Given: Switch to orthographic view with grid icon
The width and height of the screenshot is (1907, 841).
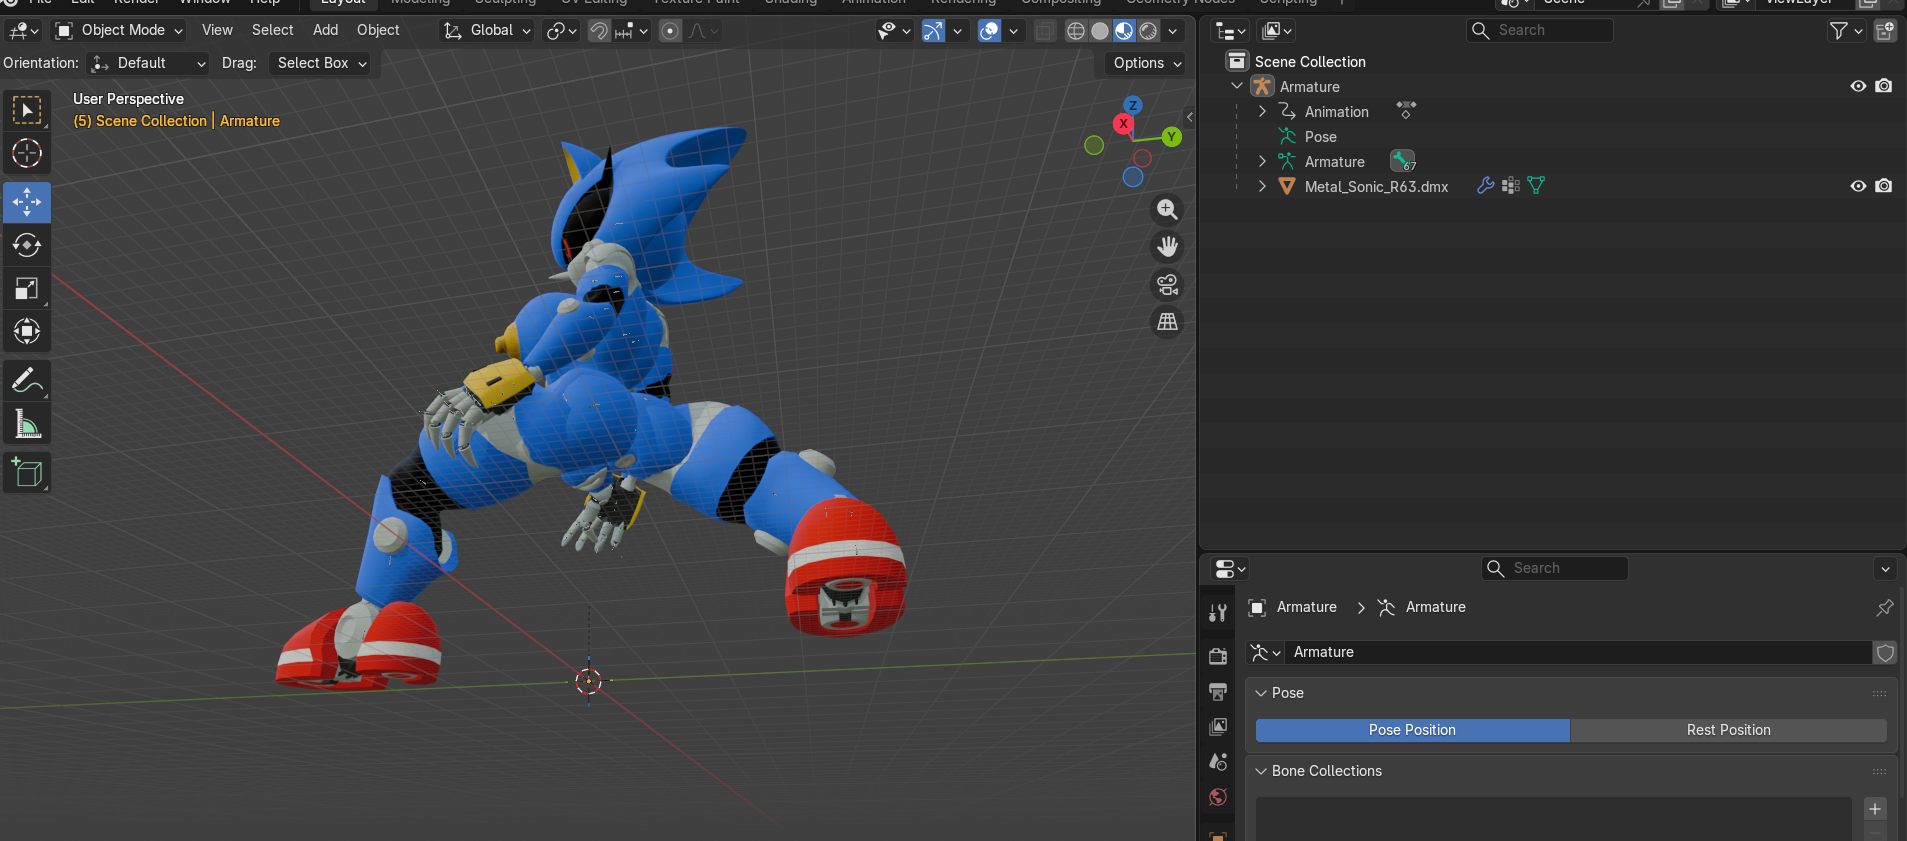Looking at the screenshot, I should (x=1167, y=322).
